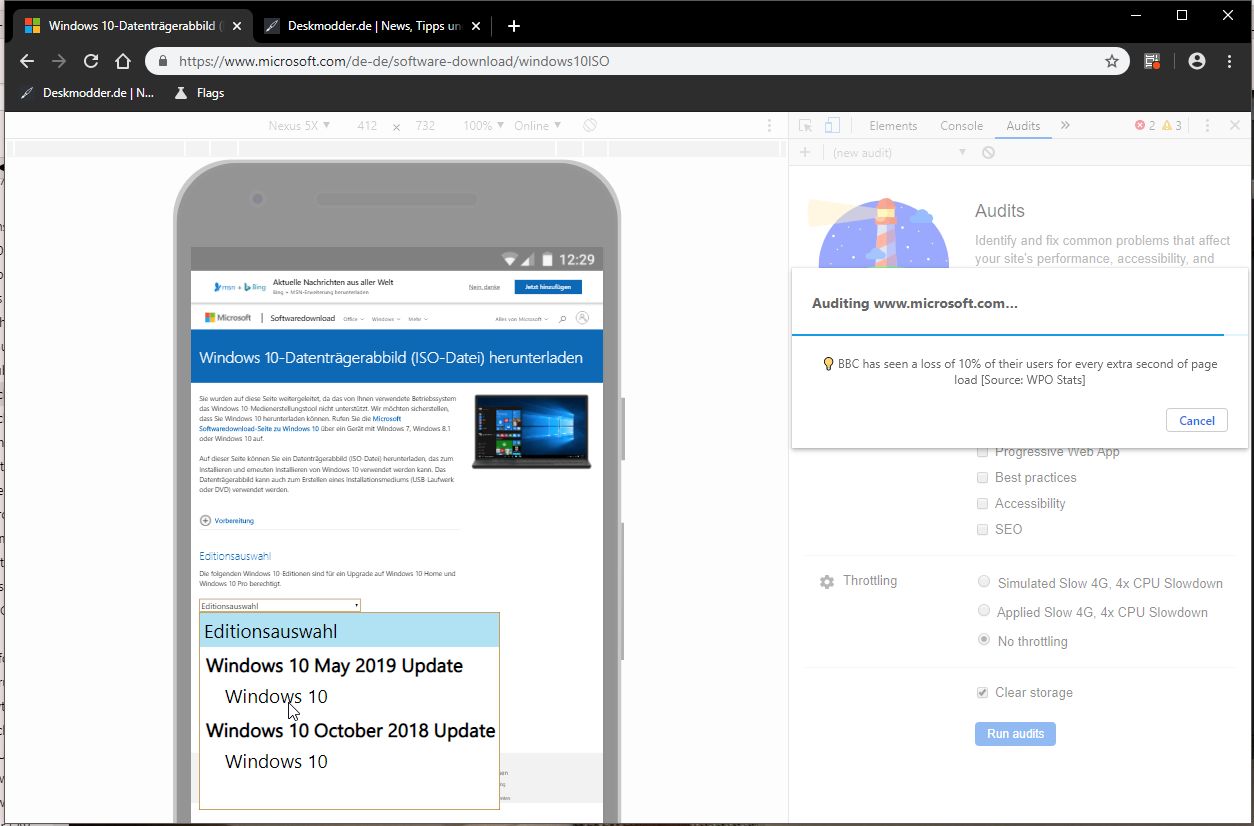Open the browser home page
The height and width of the screenshot is (826, 1254).
point(123,61)
